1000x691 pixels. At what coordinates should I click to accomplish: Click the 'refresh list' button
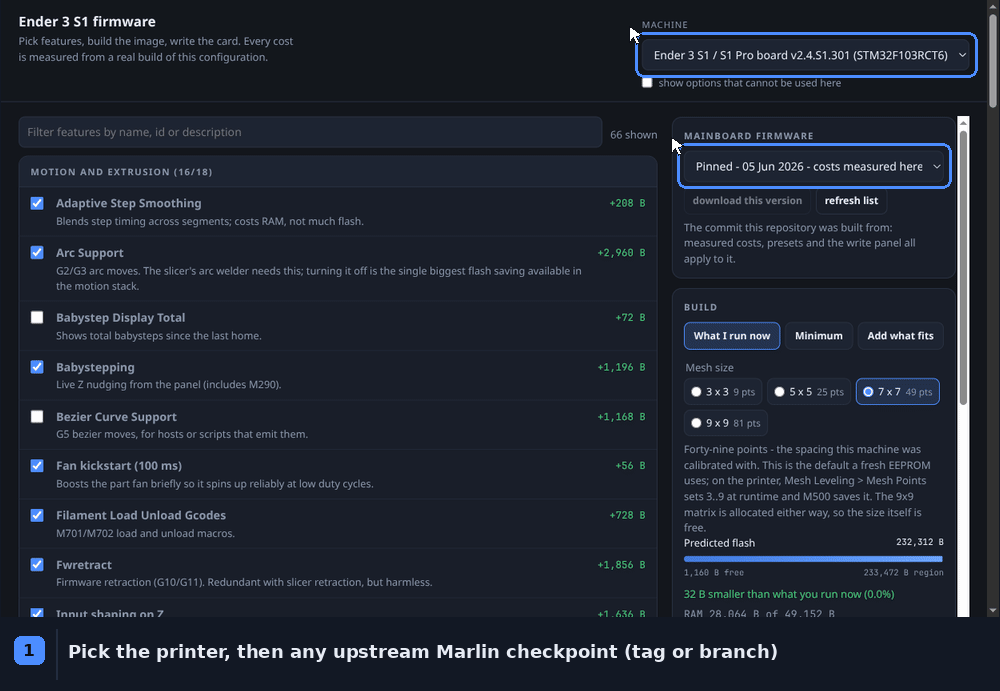pyautogui.click(x=851, y=200)
